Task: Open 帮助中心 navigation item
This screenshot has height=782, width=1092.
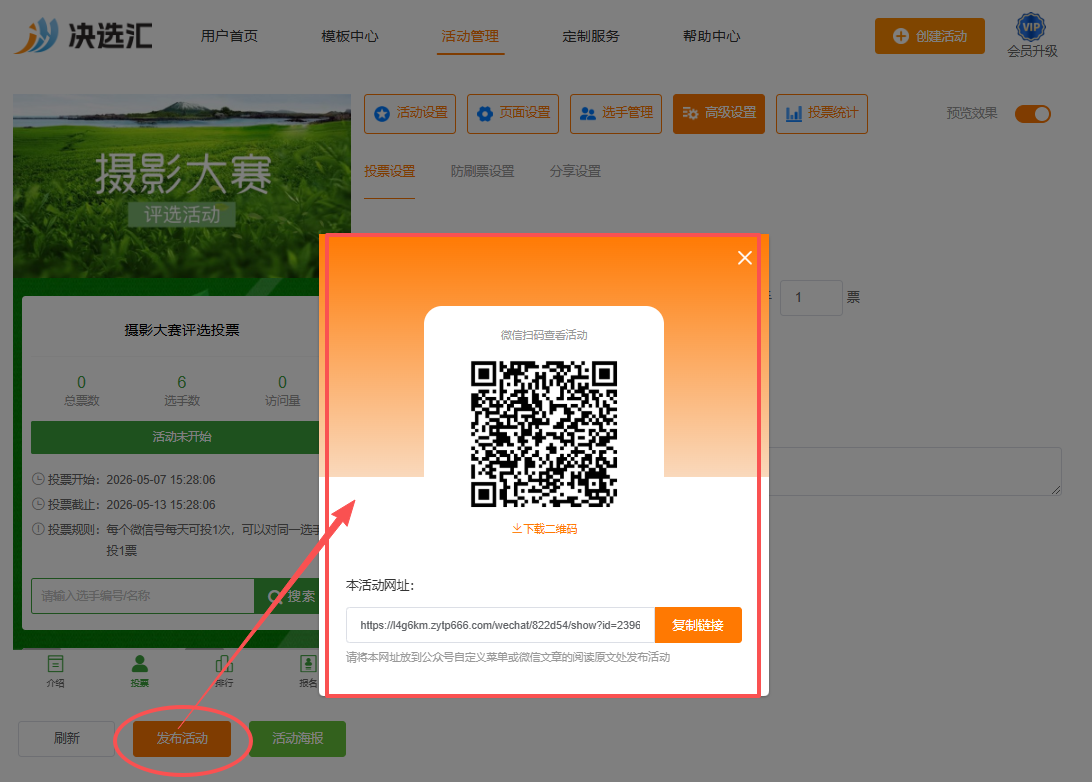Action: 711,36
